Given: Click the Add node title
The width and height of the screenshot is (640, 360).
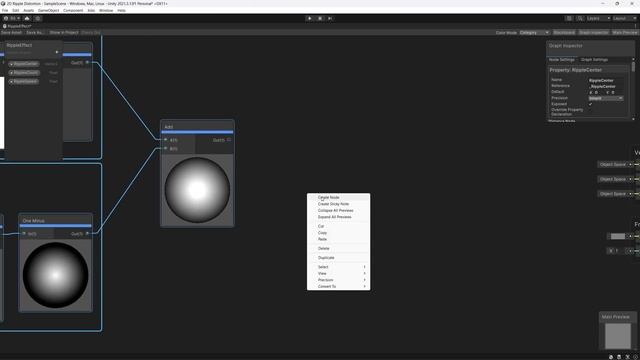Looking at the screenshot, I should (x=169, y=127).
